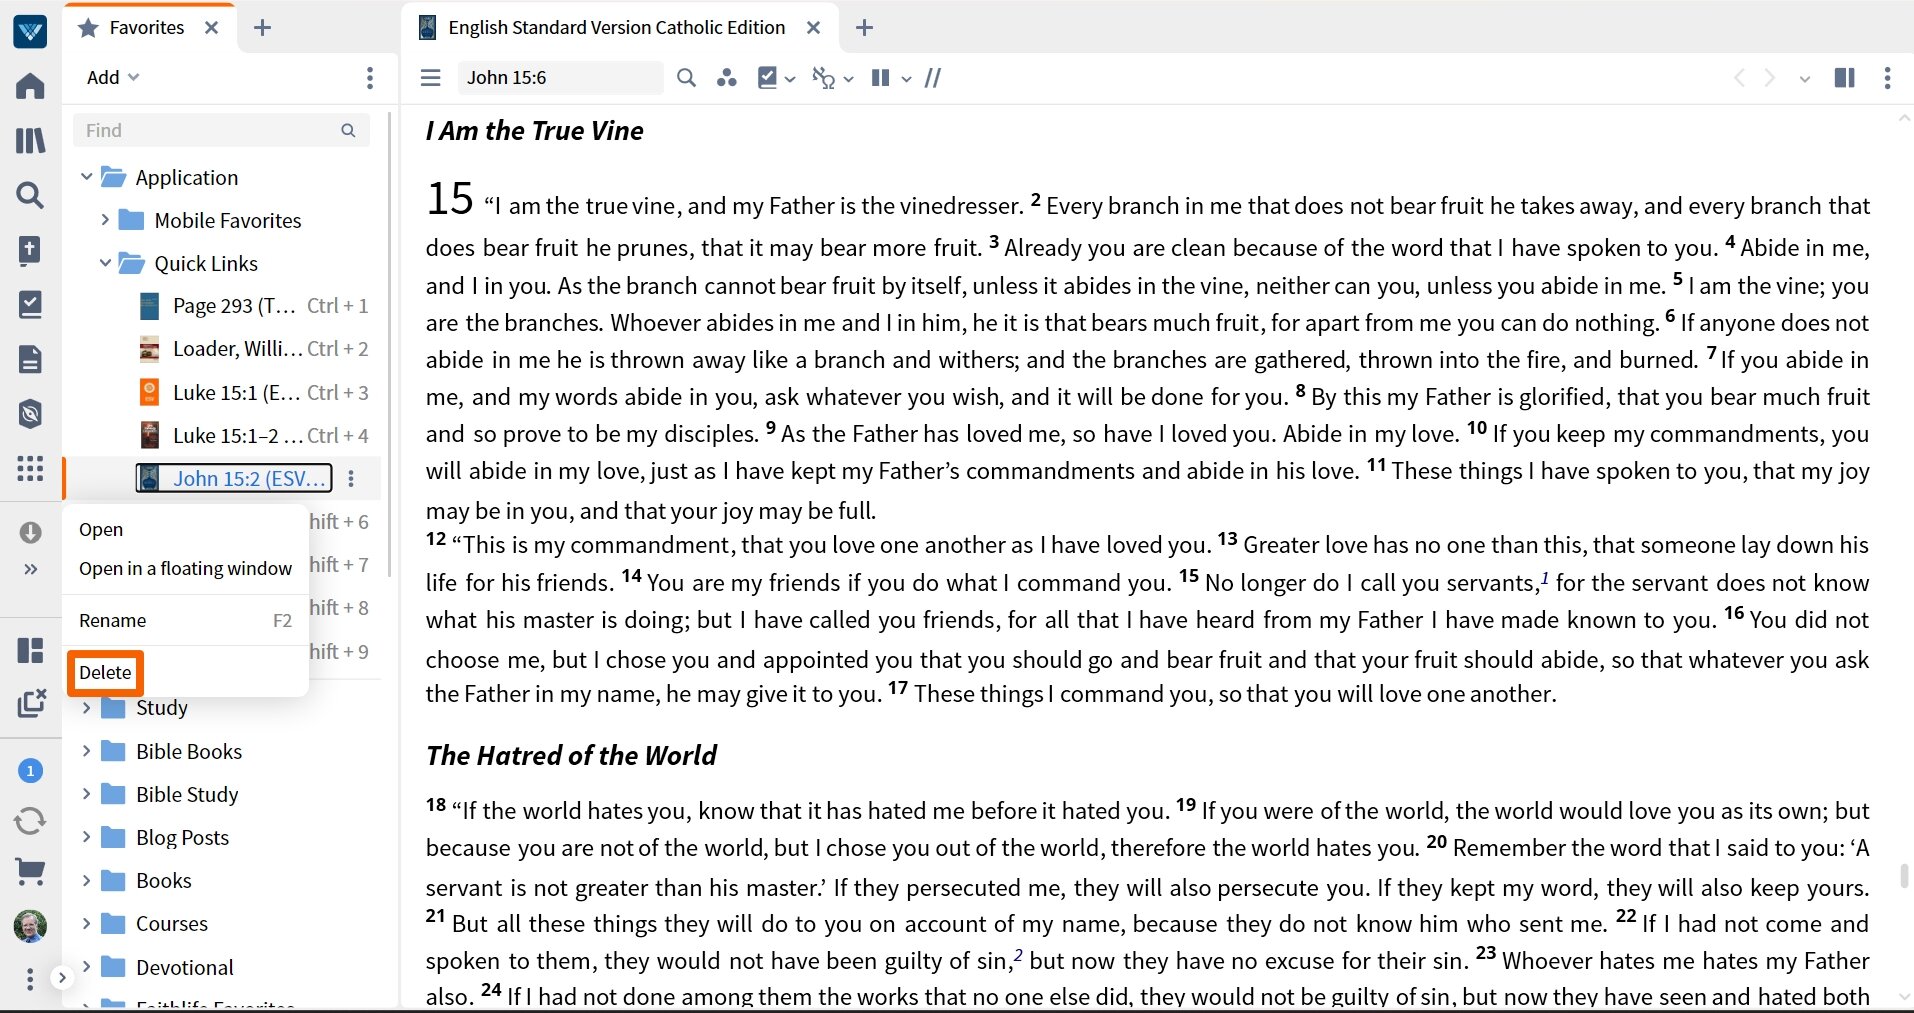This screenshot has width=1914, height=1013.
Task: Click the Bible Study folder
Action: coord(187,794)
